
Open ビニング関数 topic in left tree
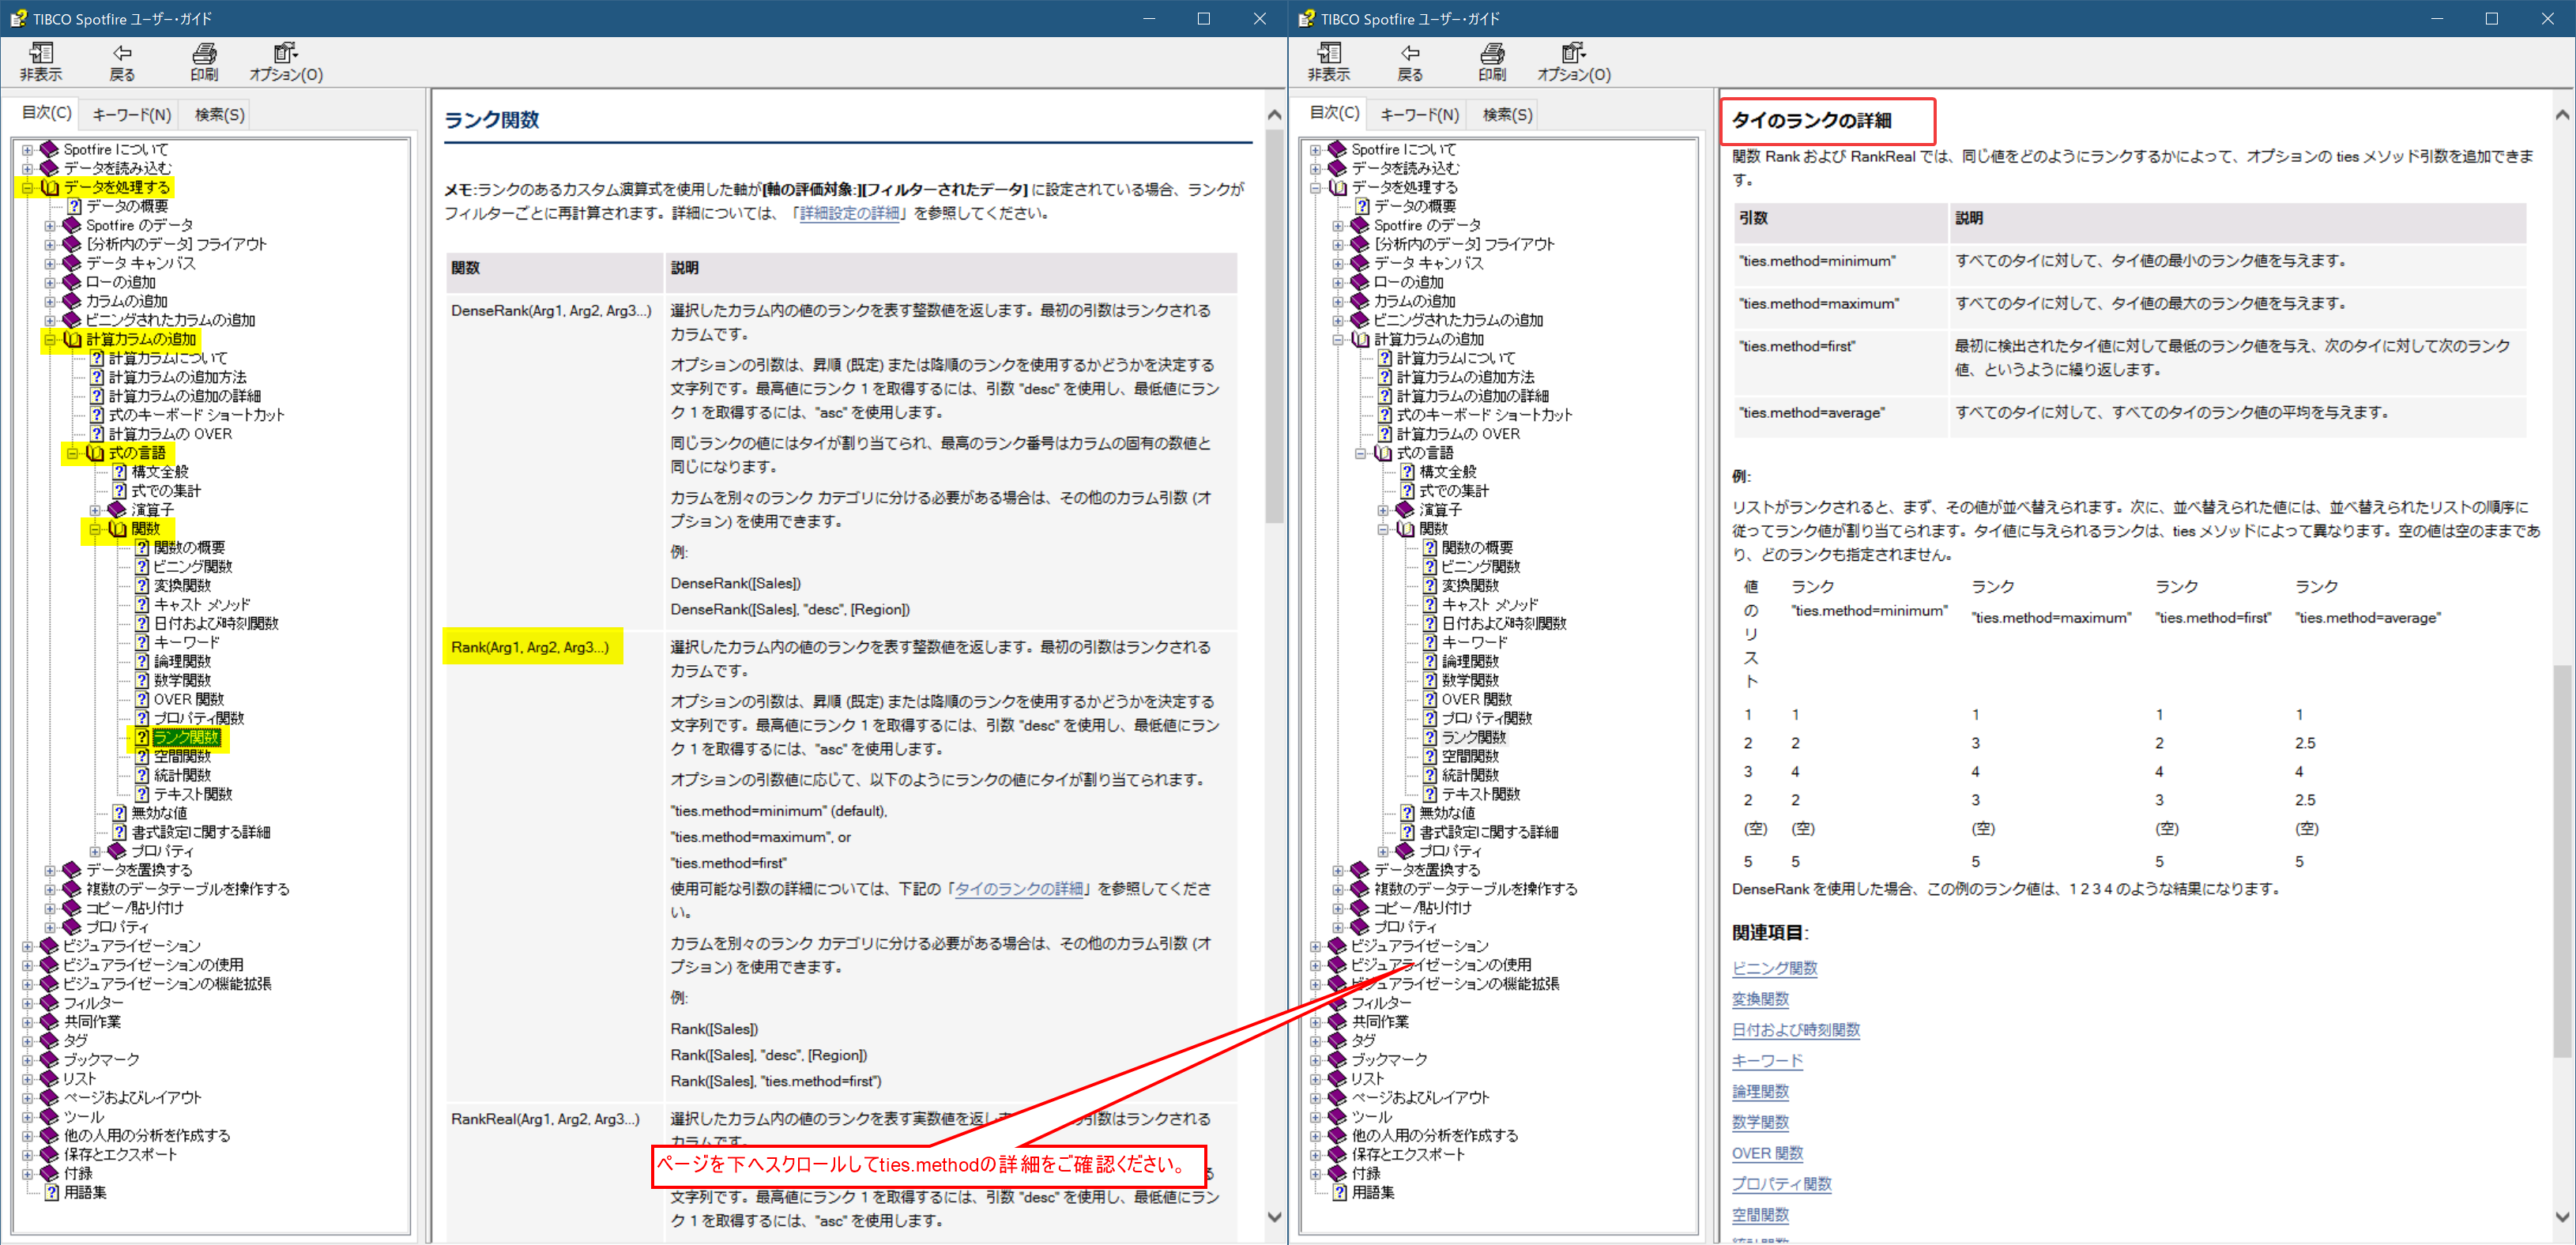pyautogui.click(x=193, y=566)
